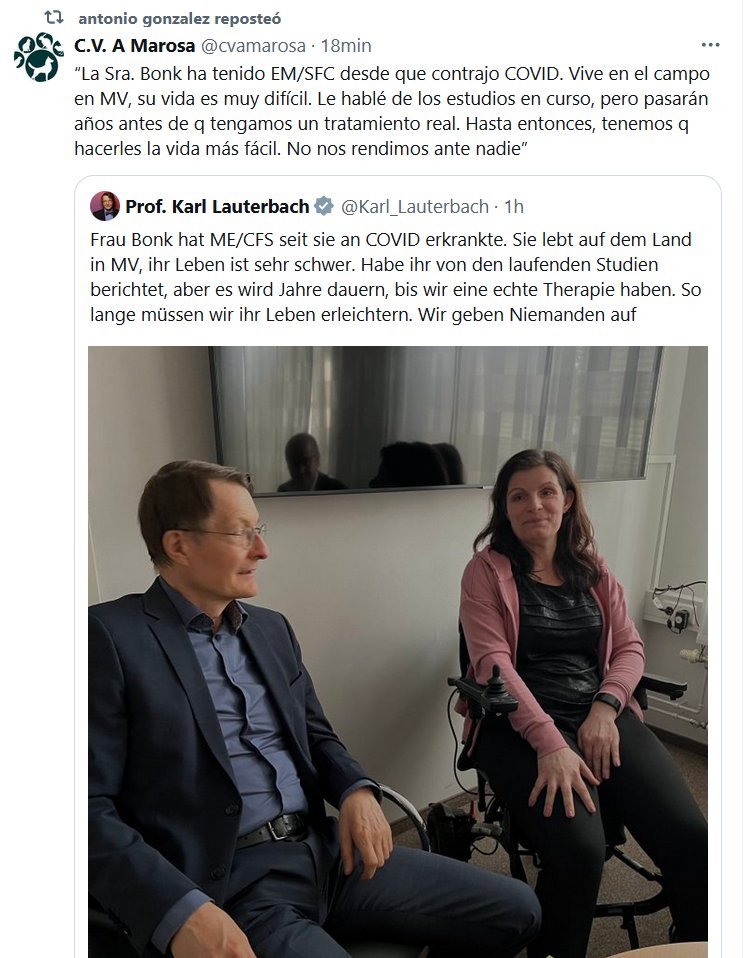
Task: Click the Spanish tweet text about Sra. Bonk
Action: pos(395,111)
